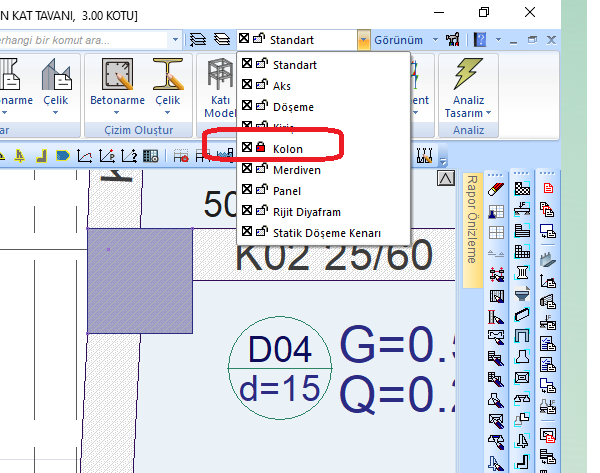This screenshot has width=600, height=473.
Task: Click the blue tag-shaped toolbar icon
Action: (x=63, y=156)
